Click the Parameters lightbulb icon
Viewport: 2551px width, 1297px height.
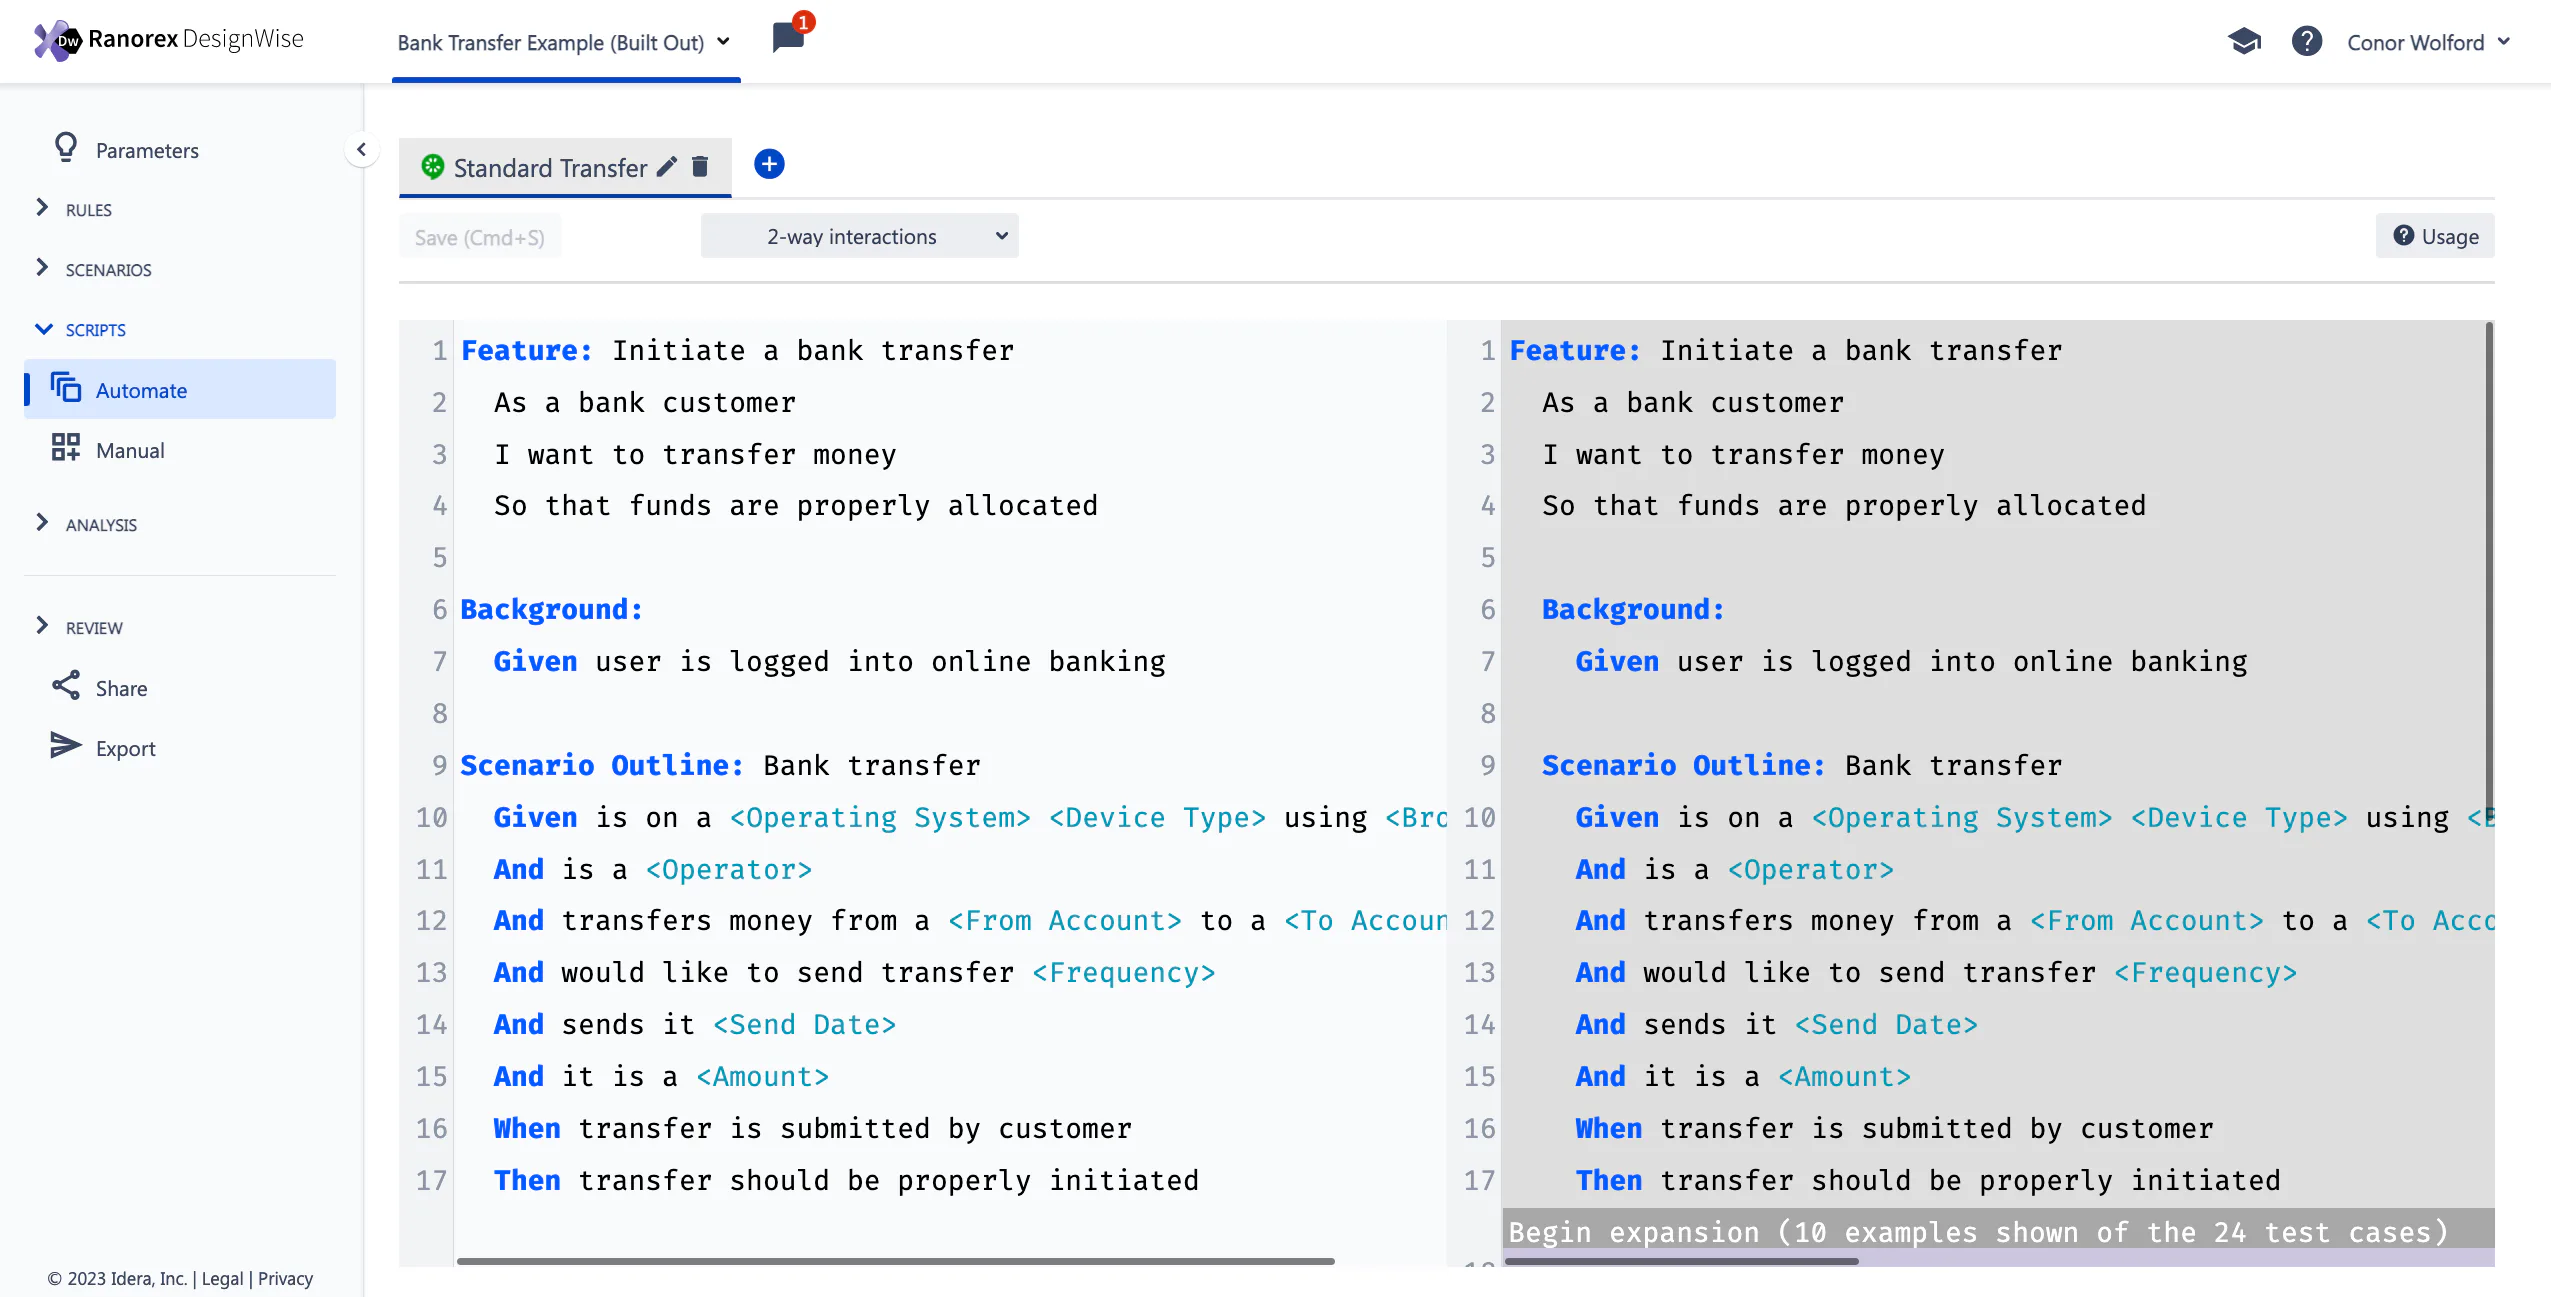[x=66, y=148]
